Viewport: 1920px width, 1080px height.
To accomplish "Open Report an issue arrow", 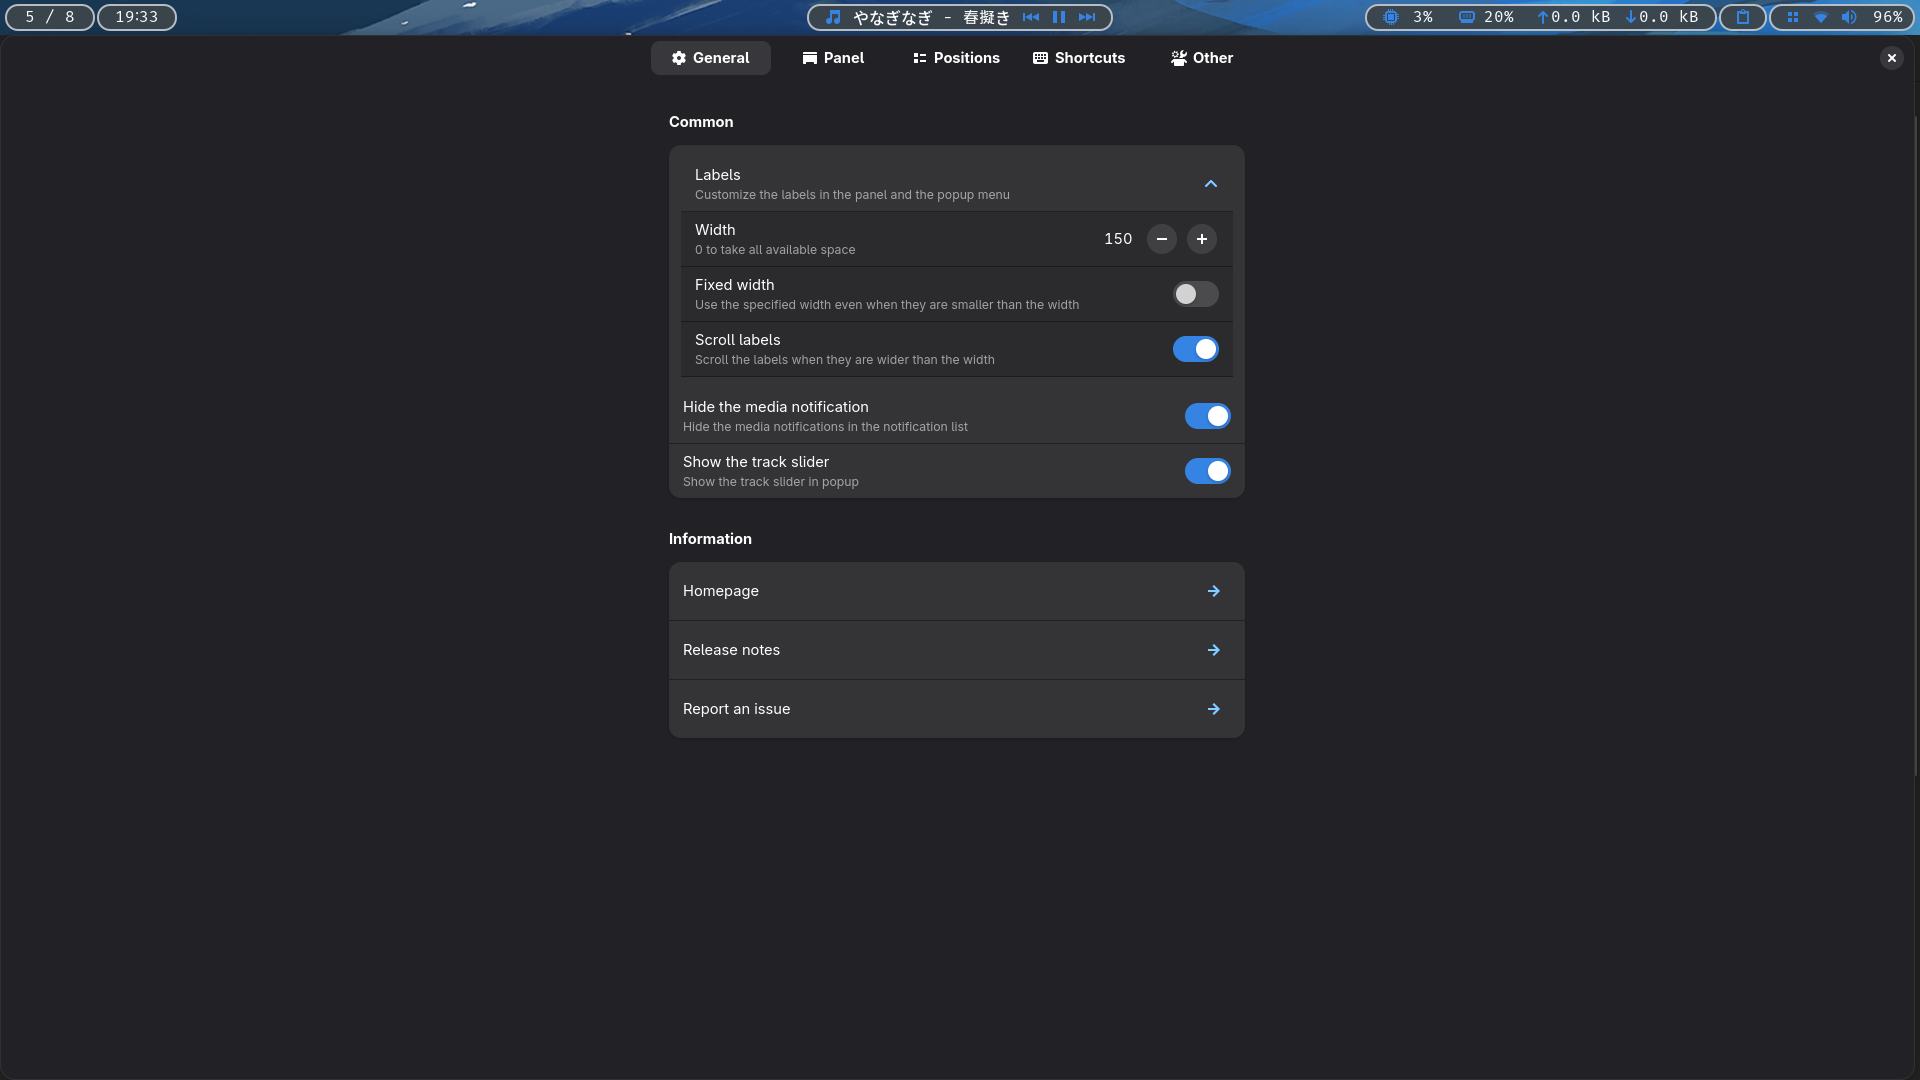I will pyautogui.click(x=1213, y=709).
